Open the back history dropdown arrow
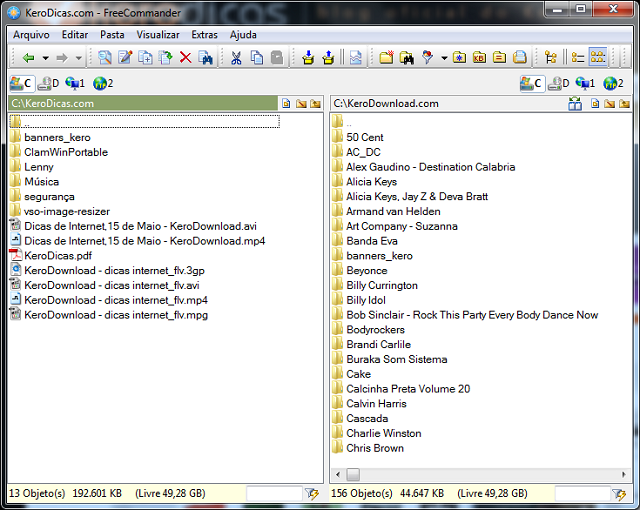Image resolution: width=640 pixels, height=510 pixels. tap(46, 58)
